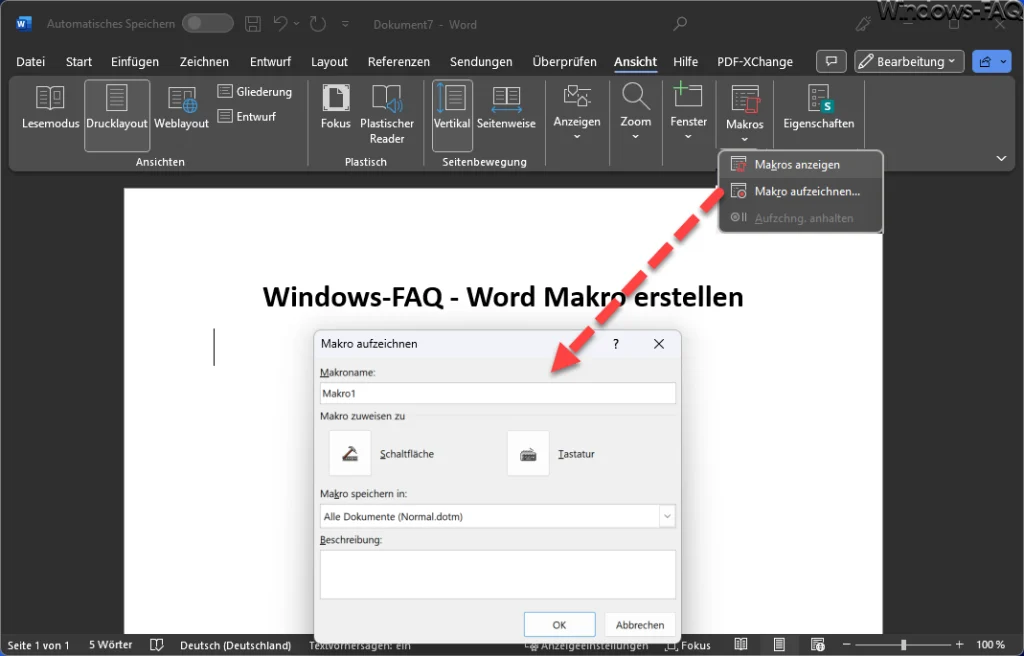Click the help question mark in dialog
Screen dimensions: 1024x656
tap(616, 344)
